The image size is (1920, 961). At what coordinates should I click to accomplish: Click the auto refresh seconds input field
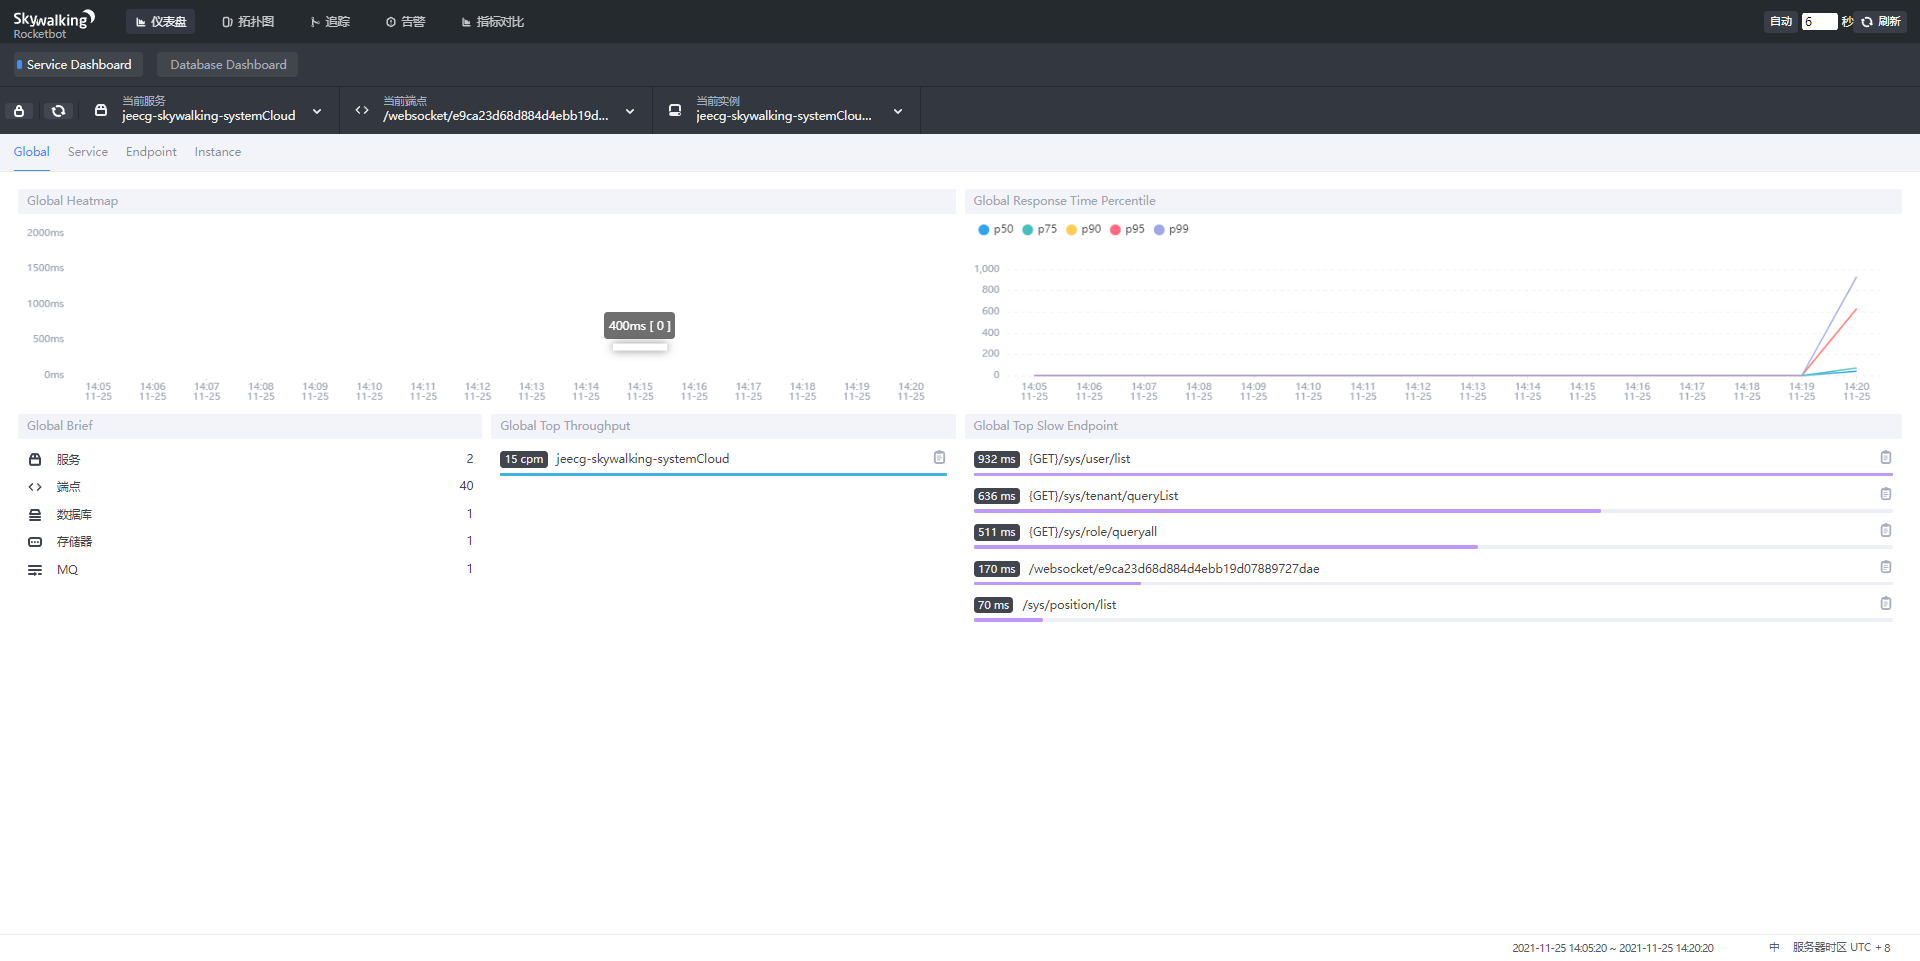click(x=1819, y=22)
